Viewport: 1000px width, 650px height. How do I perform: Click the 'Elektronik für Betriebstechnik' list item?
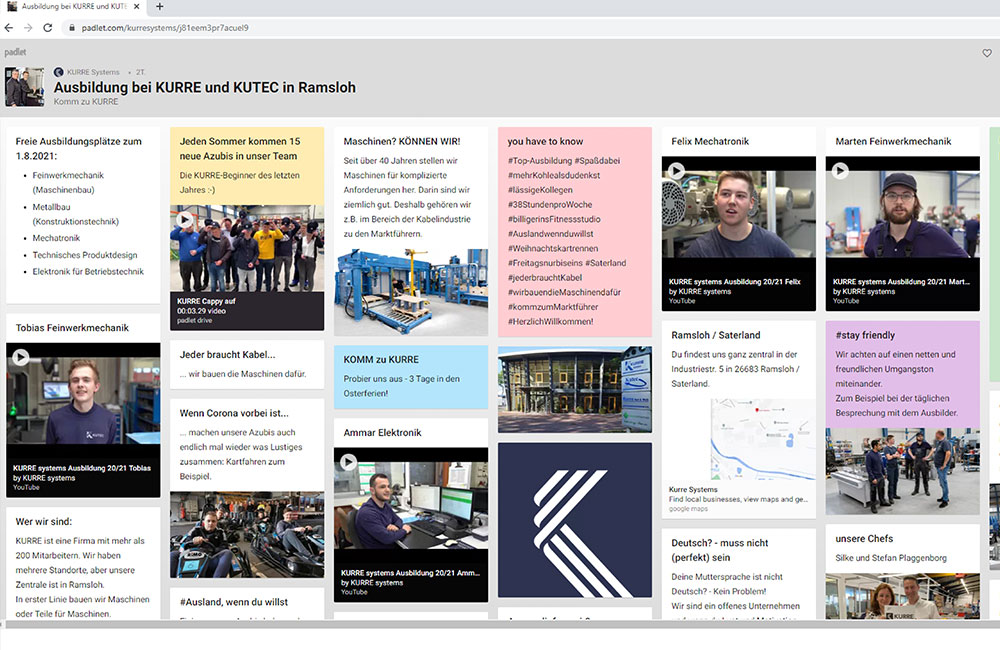pyautogui.click(x=88, y=271)
